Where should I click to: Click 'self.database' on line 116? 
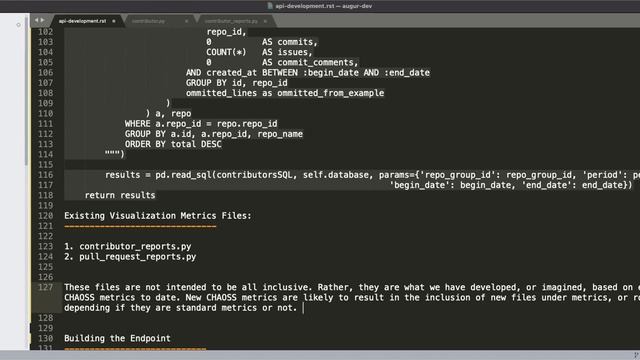click(x=336, y=175)
